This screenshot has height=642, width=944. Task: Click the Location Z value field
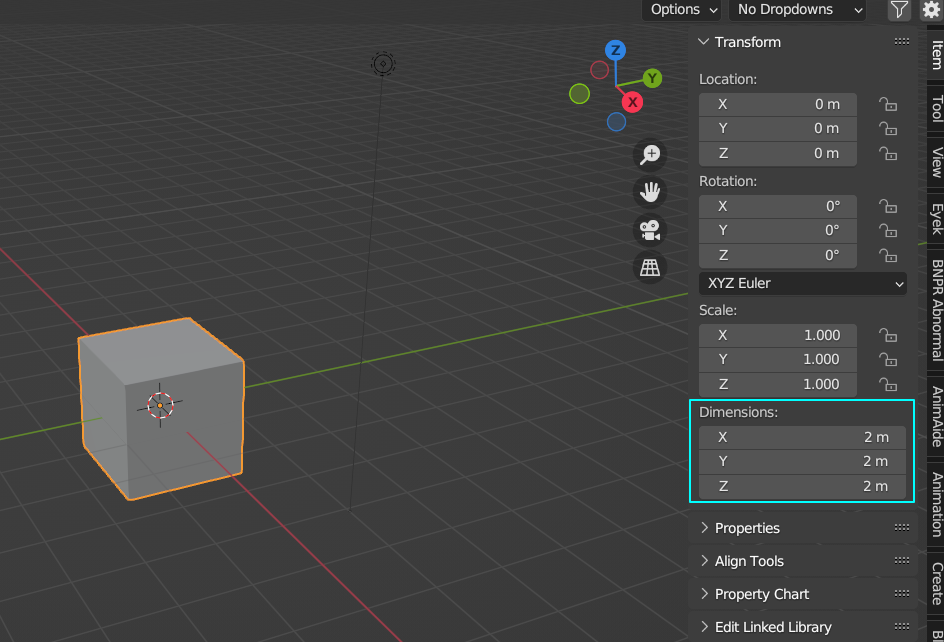[x=778, y=154]
